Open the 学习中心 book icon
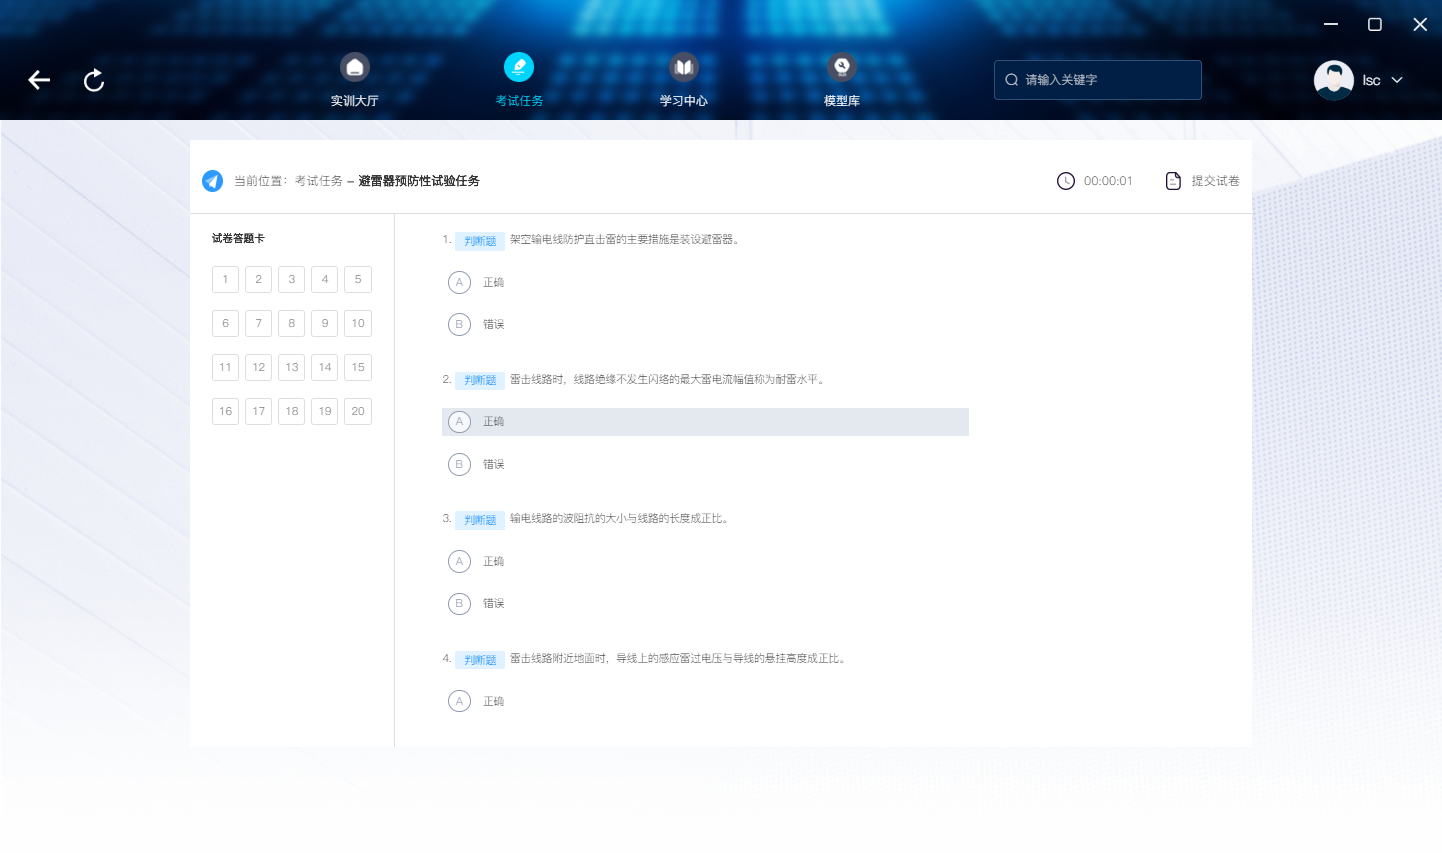This screenshot has height=853, width=1442. (x=684, y=67)
